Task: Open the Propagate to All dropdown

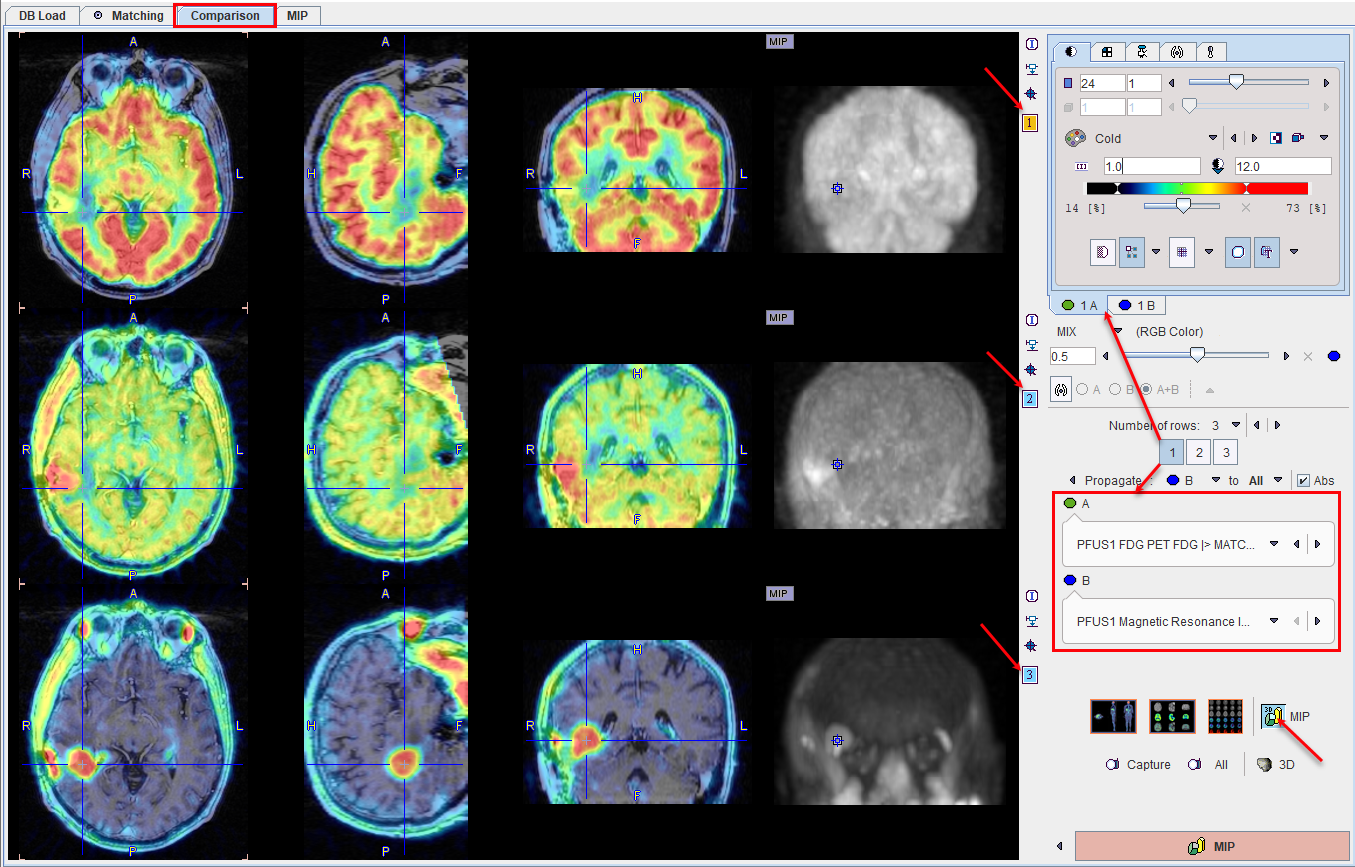Action: tap(1277, 480)
